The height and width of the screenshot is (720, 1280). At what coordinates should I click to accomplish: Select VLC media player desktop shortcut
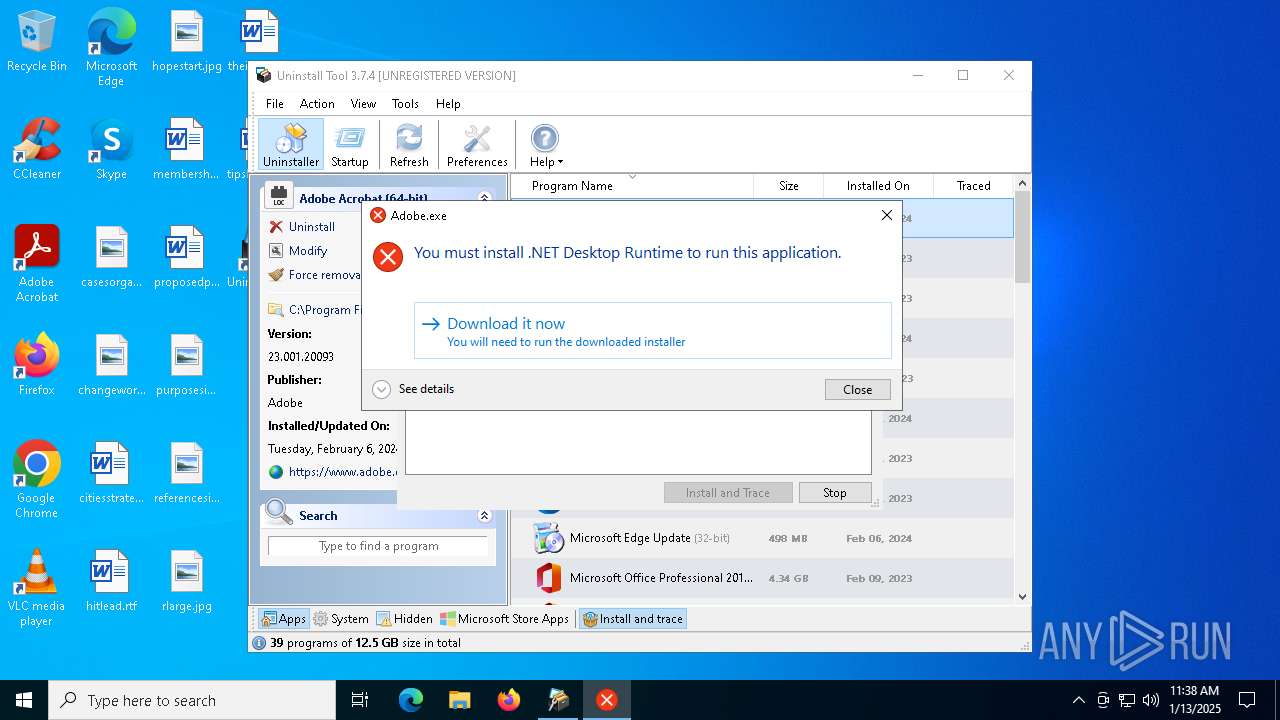[x=37, y=588]
